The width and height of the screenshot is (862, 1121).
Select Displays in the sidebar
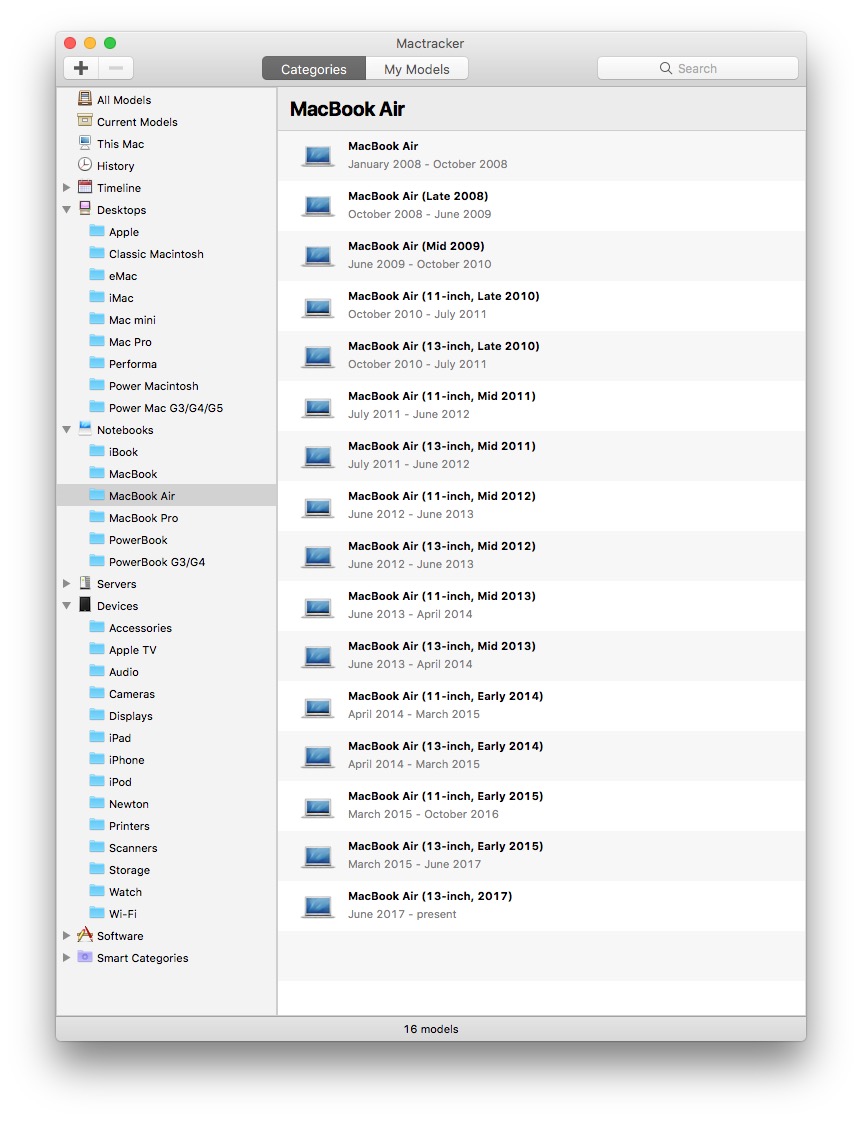click(x=167, y=716)
